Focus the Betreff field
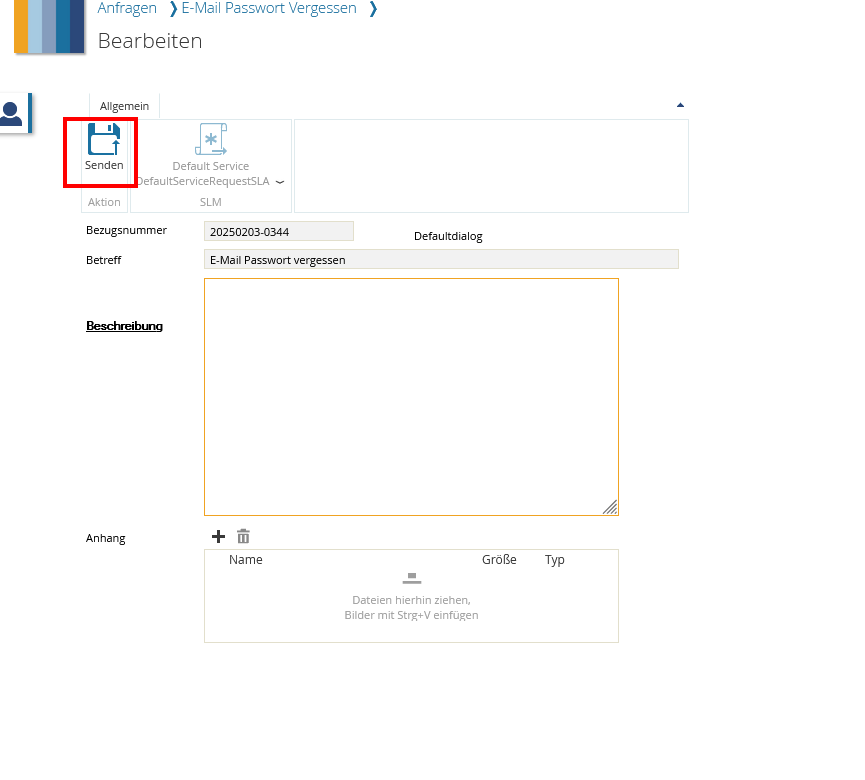Viewport: 865px width, 780px height. [x=440, y=260]
